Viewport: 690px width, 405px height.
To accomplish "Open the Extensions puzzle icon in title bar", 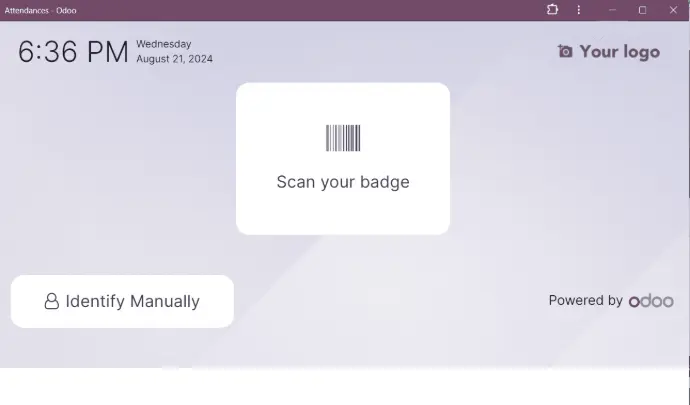I will click(x=552, y=9).
